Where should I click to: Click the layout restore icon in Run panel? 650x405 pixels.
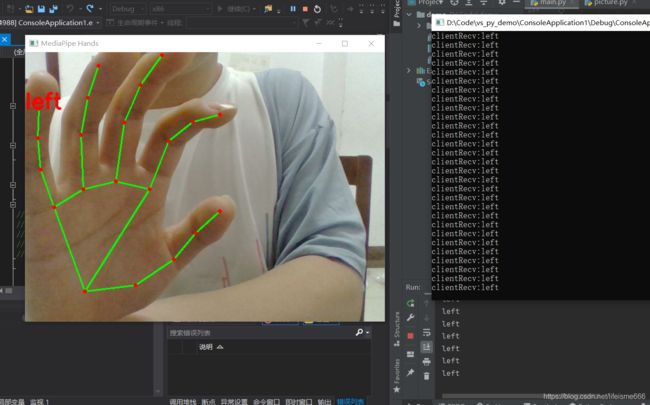pyautogui.click(x=410, y=354)
